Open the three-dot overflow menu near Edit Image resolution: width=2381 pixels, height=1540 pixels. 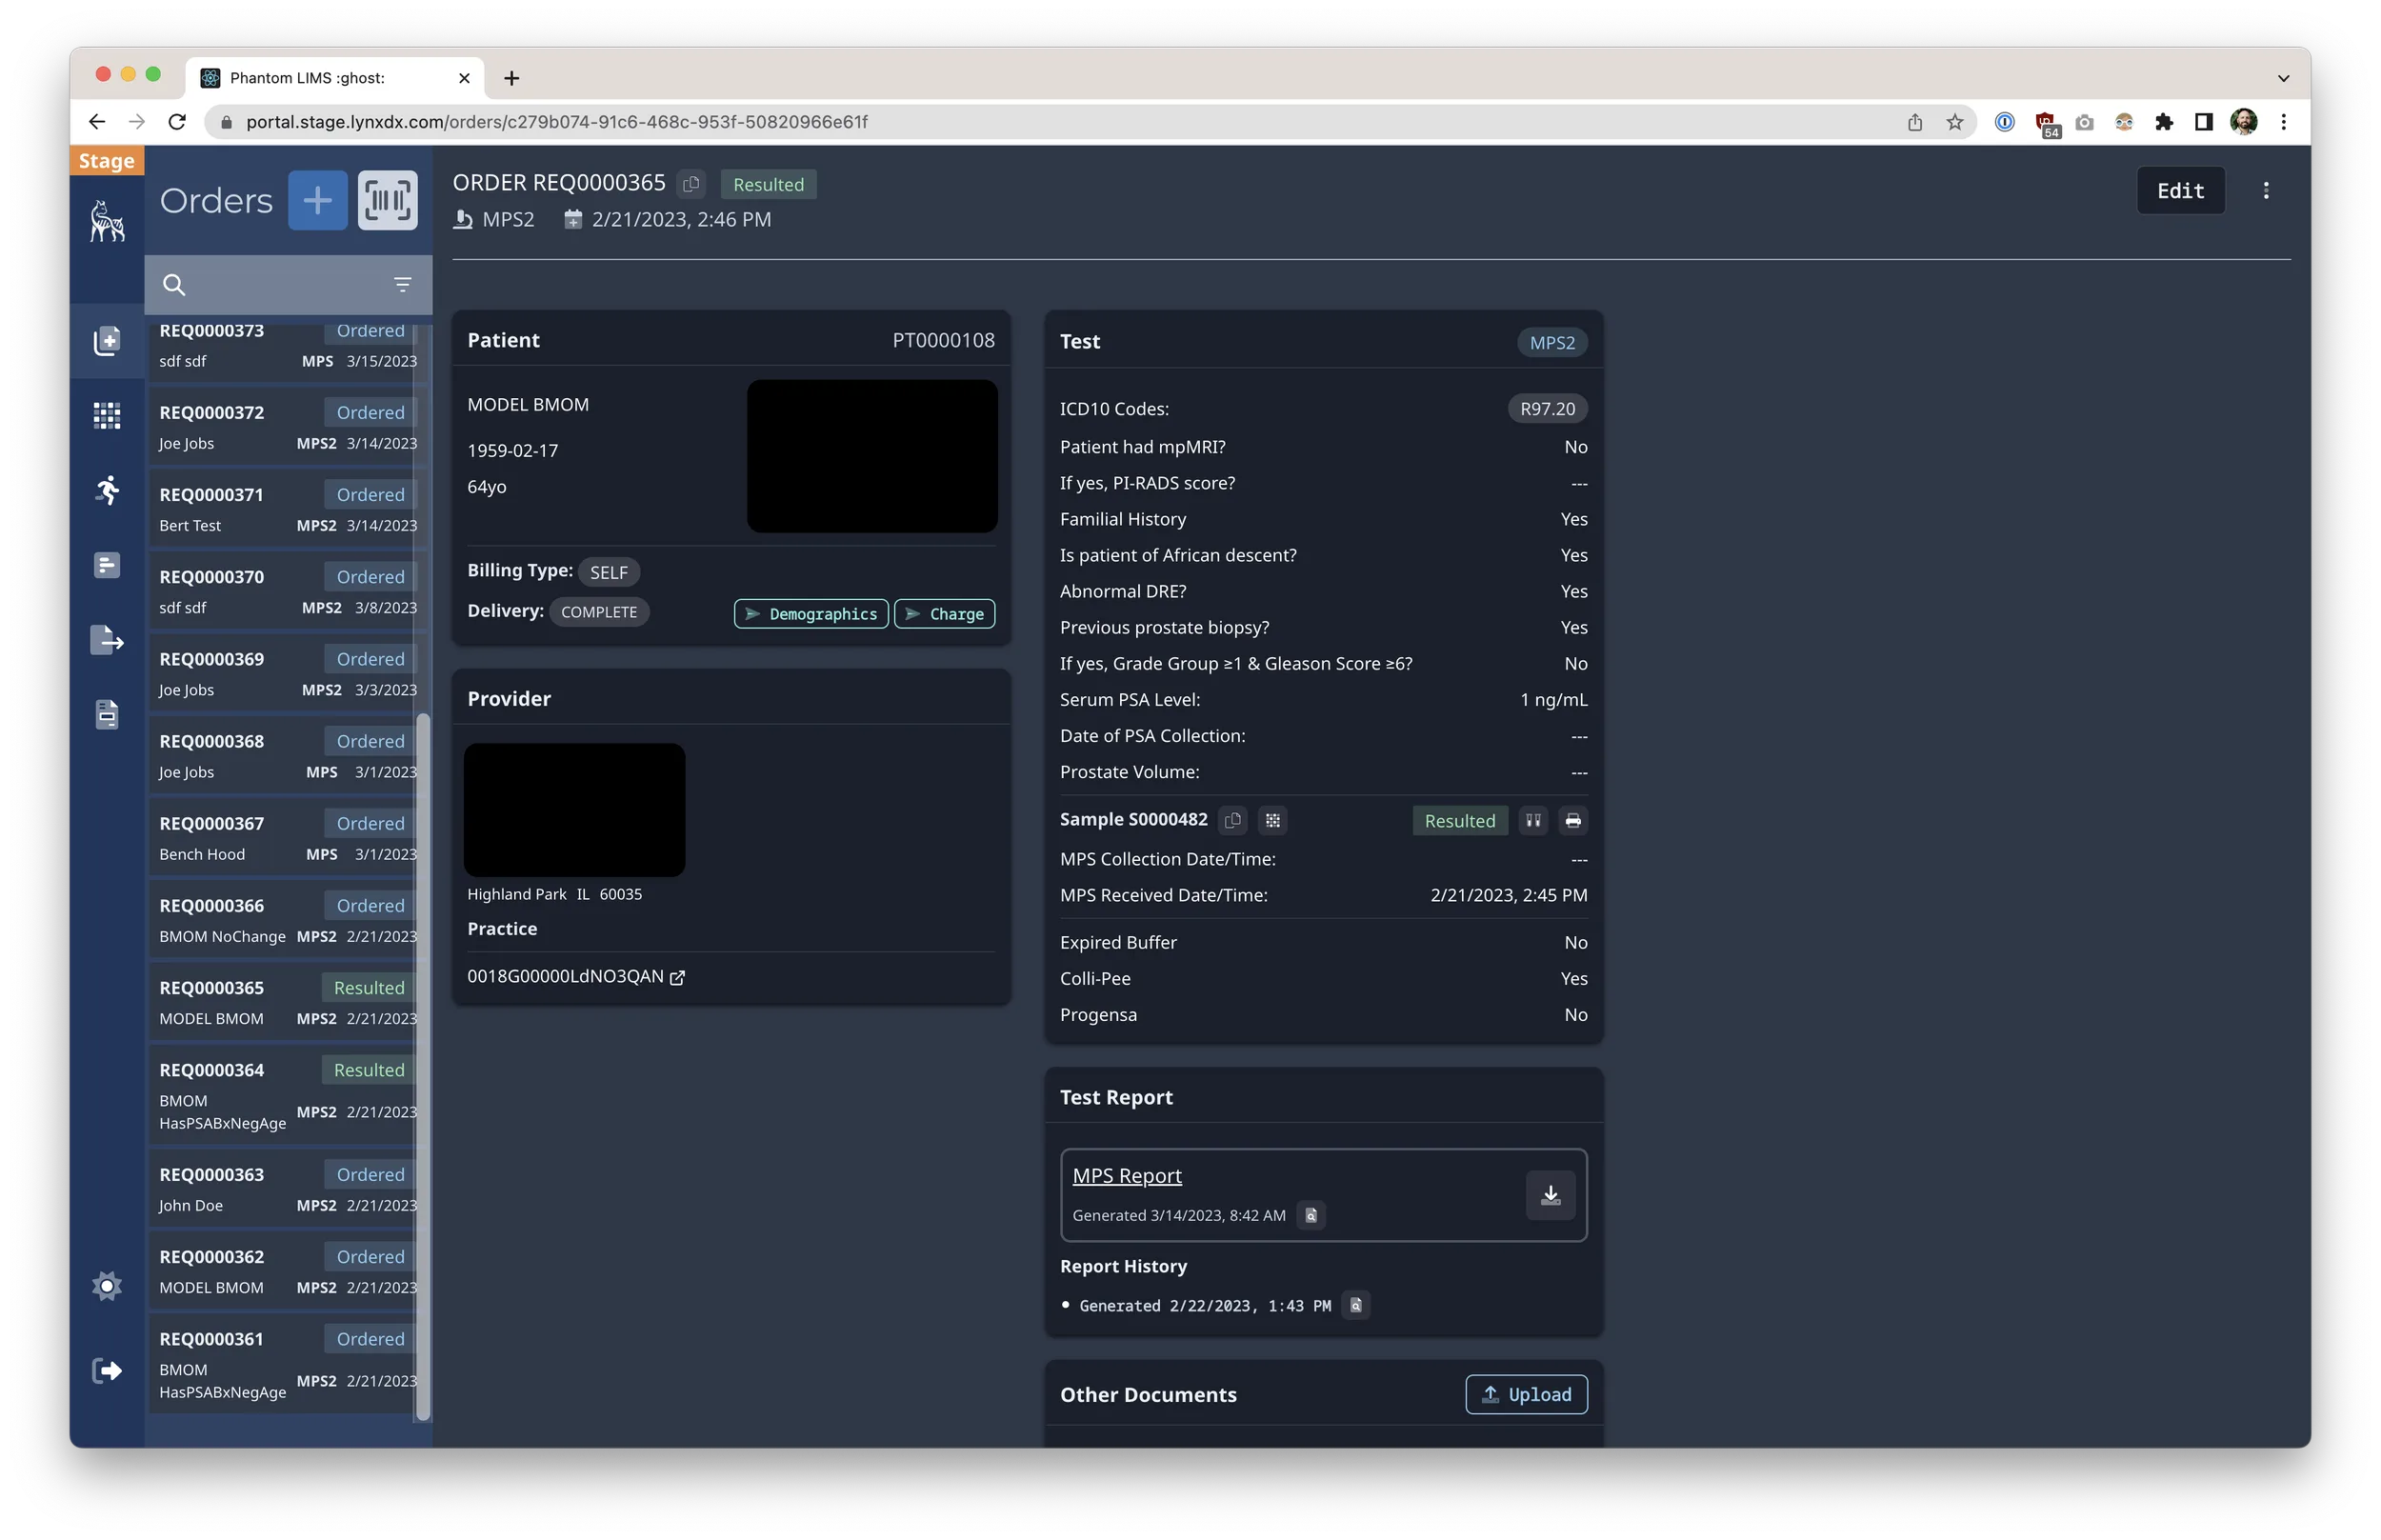(x=2266, y=190)
